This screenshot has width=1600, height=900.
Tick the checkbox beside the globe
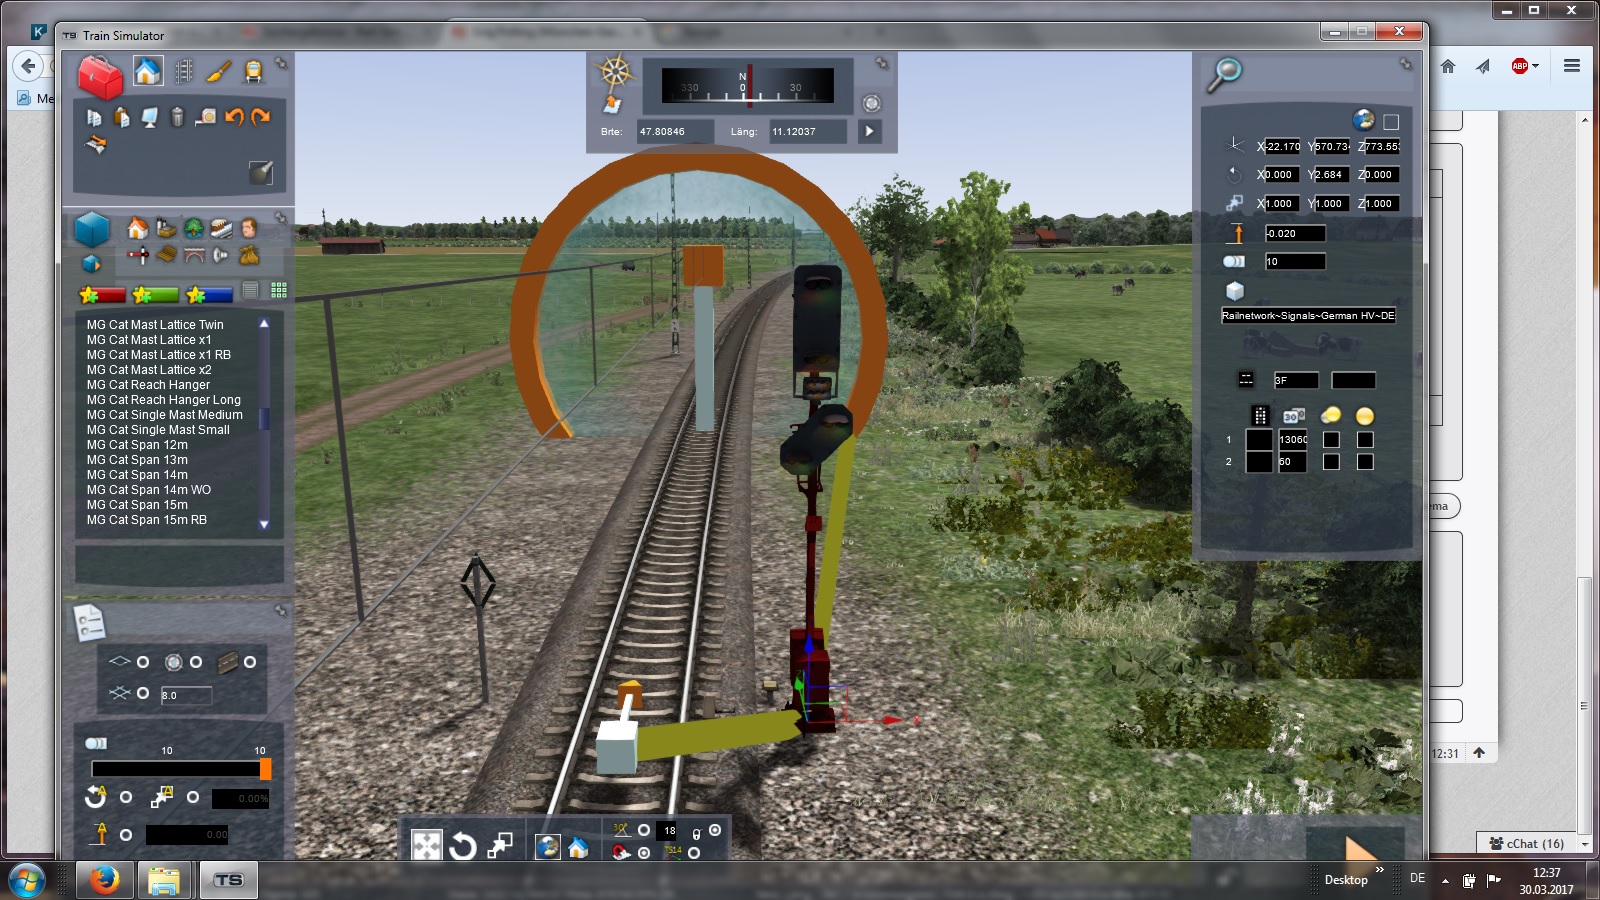(x=1391, y=122)
